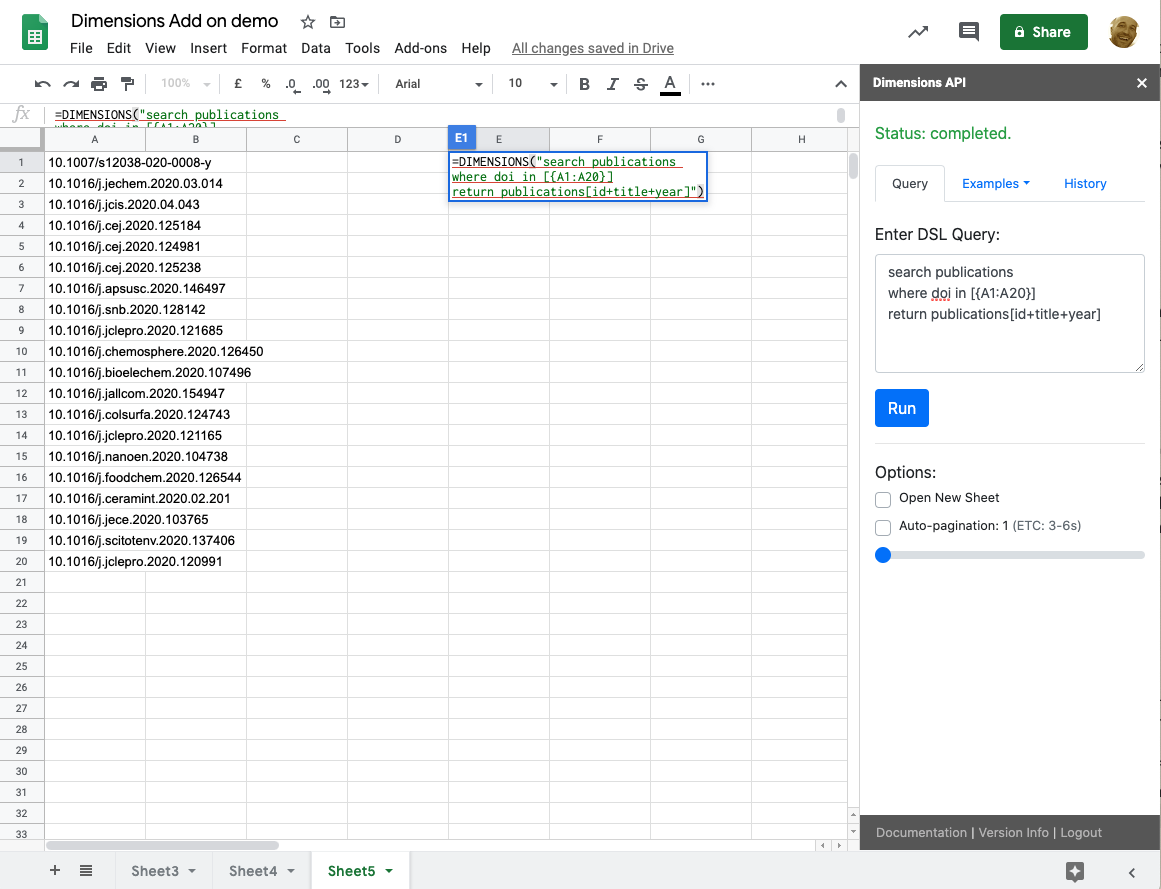Open the text color picker

670,84
